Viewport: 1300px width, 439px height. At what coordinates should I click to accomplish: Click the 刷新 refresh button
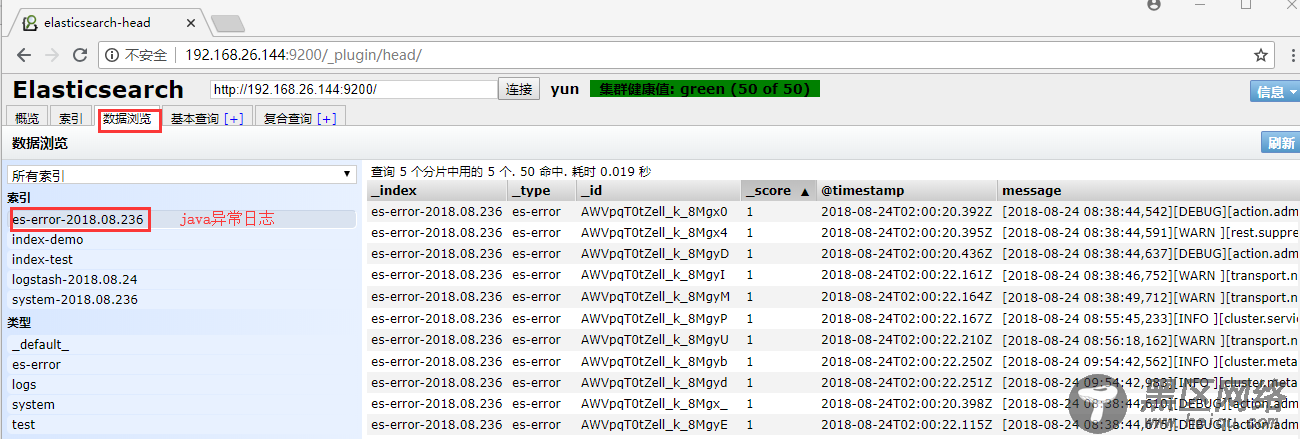click(1280, 143)
